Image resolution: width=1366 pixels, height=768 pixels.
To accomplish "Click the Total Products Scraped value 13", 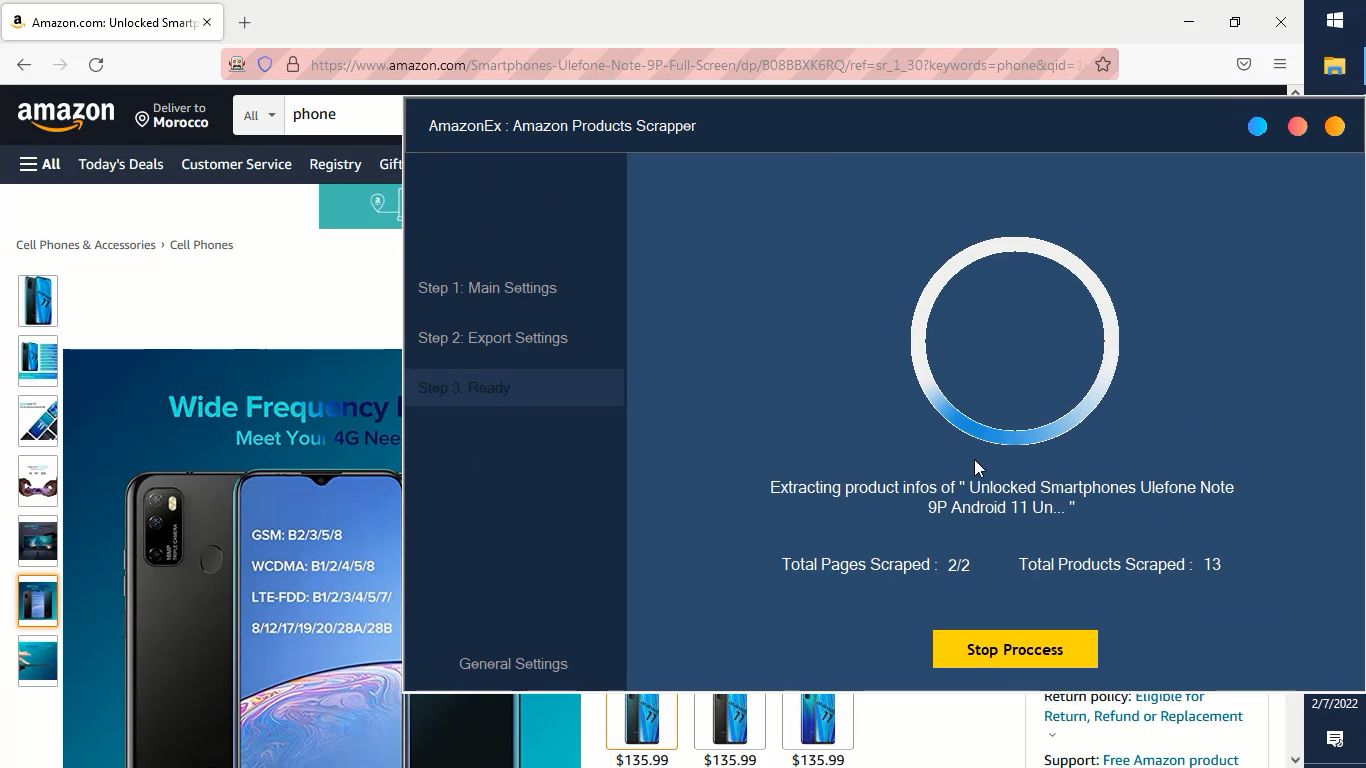I will 1212,565.
